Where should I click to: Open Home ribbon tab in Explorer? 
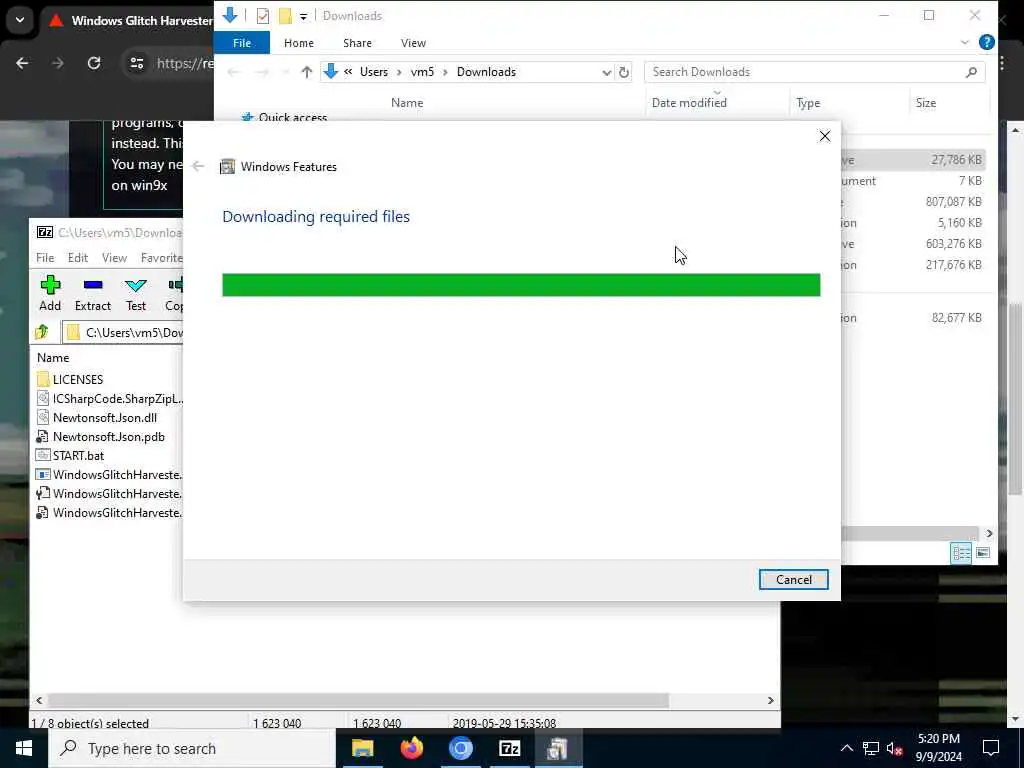[298, 43]
